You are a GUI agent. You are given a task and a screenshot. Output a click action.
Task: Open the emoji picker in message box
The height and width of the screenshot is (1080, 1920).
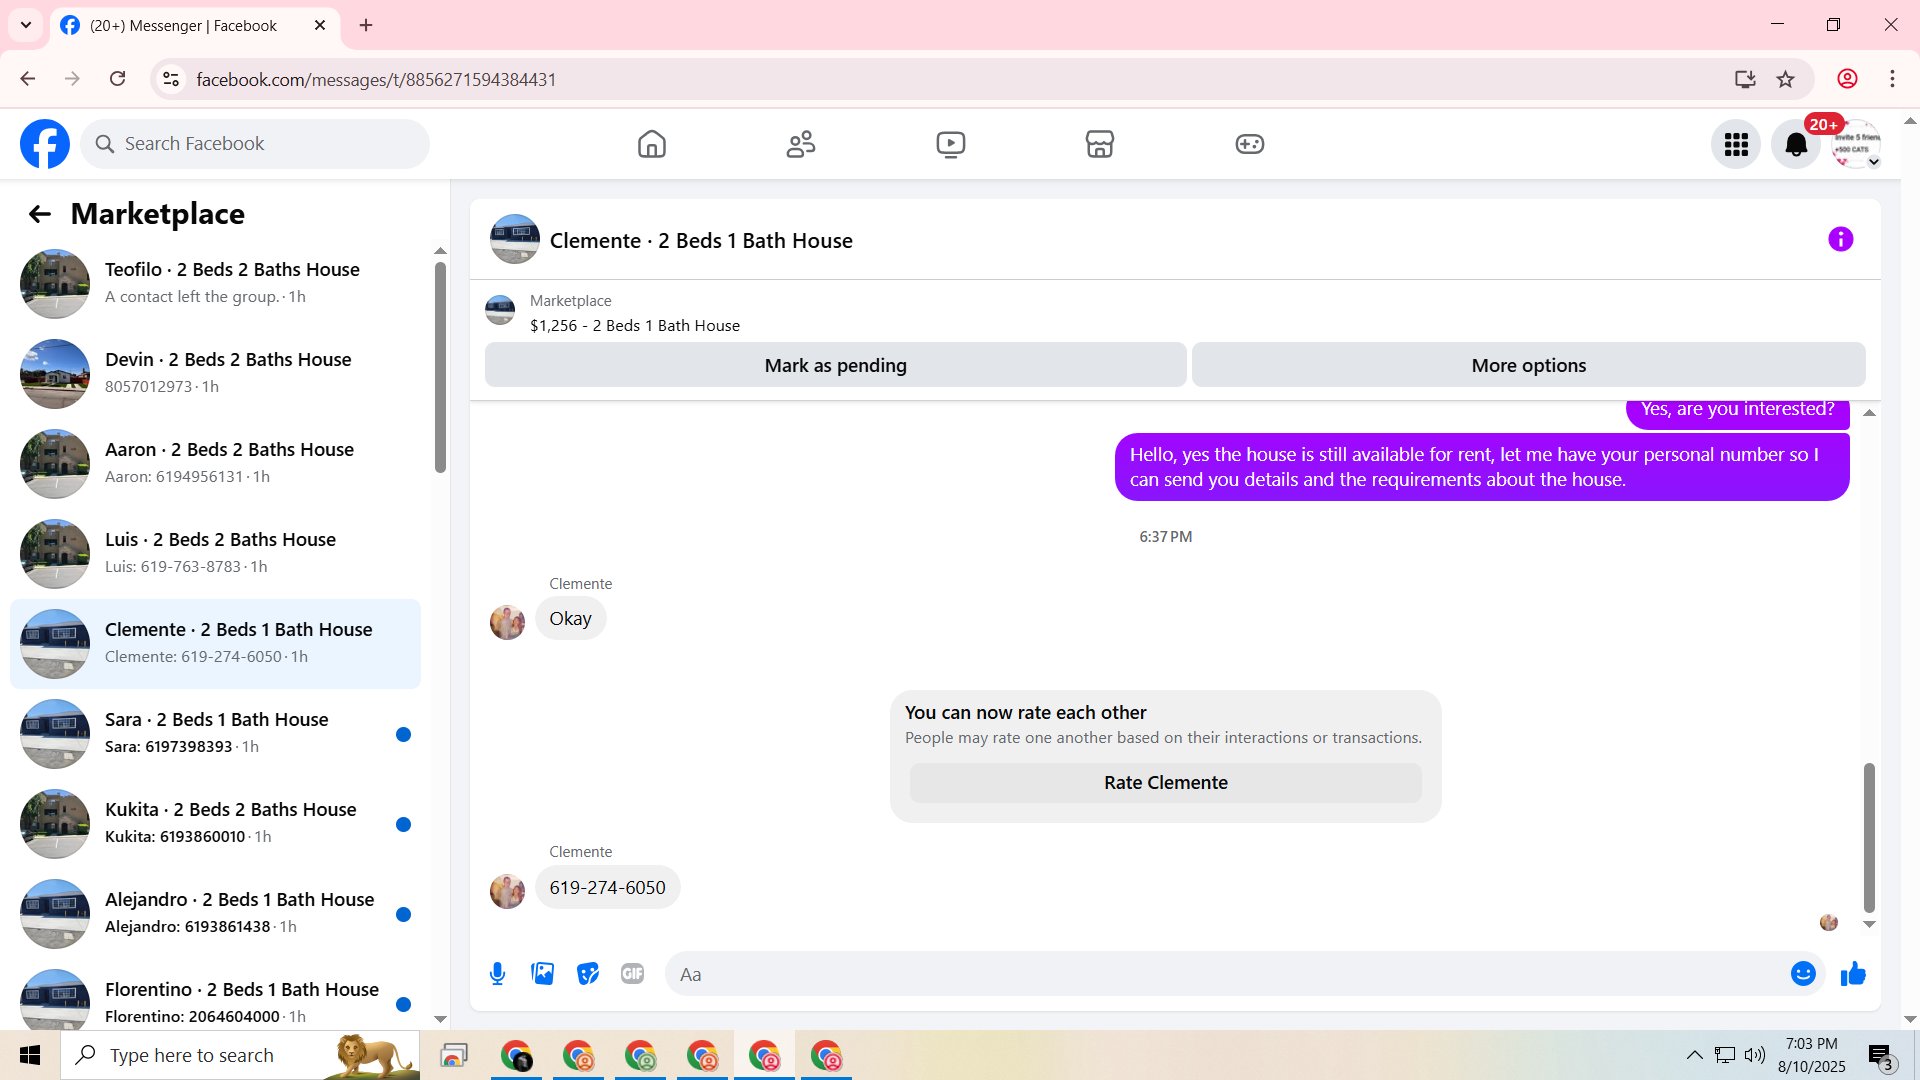pyautogui.click(x=1802, y=974)
